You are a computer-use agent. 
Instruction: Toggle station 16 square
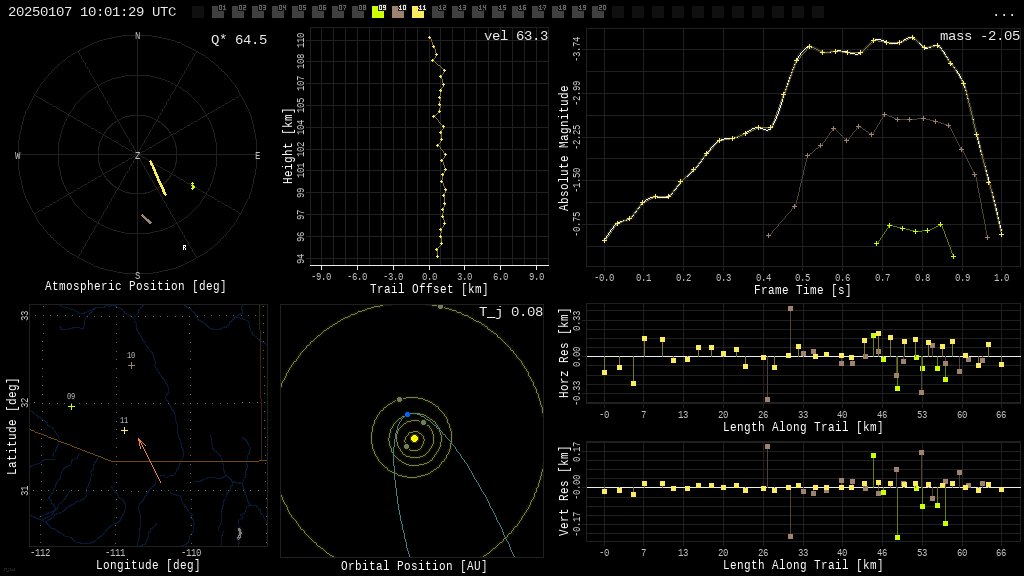518,12
